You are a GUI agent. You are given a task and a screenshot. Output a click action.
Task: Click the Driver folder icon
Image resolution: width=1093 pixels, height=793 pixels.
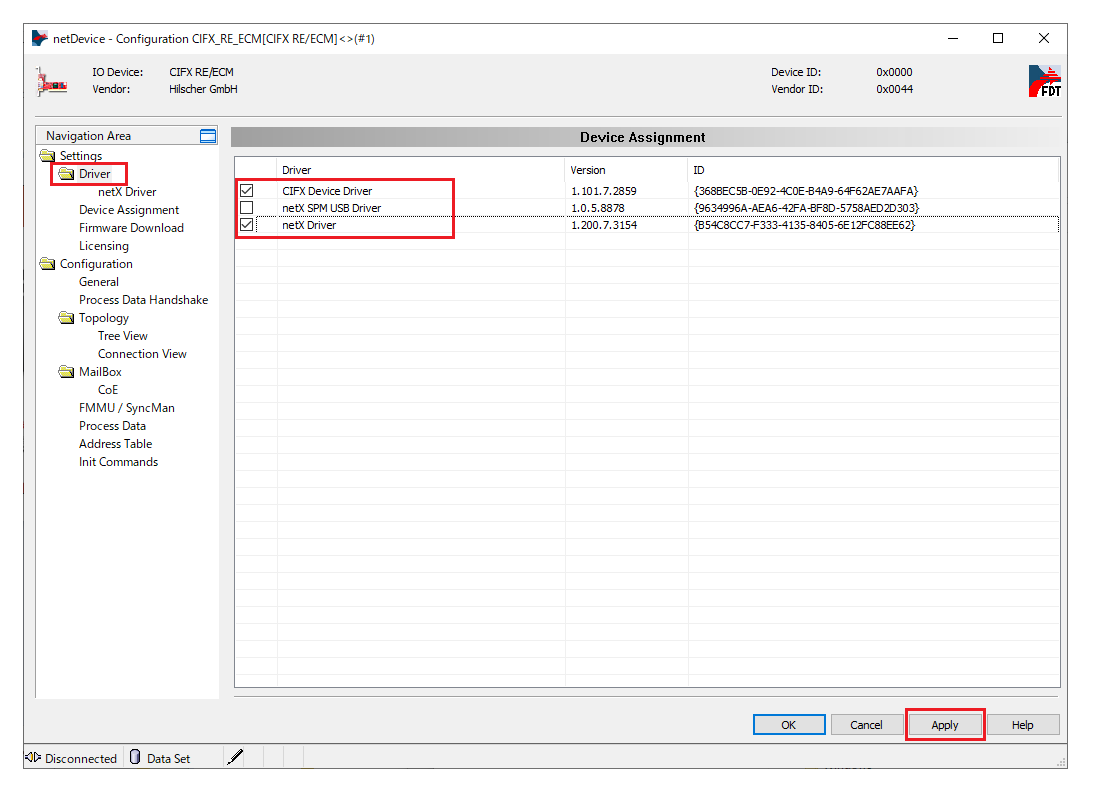[66, 174]
